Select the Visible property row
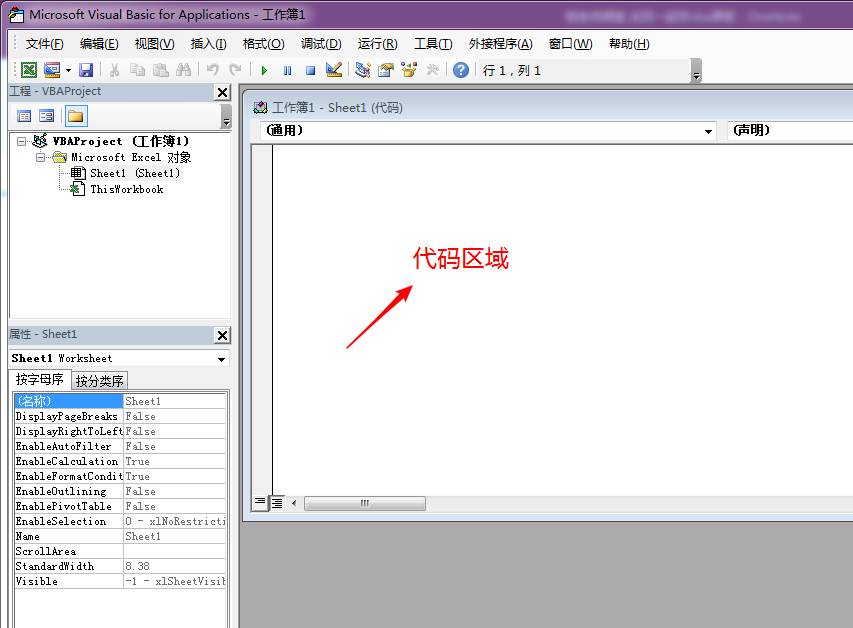The width and height of the screenshot is (853, 628). 120,581
